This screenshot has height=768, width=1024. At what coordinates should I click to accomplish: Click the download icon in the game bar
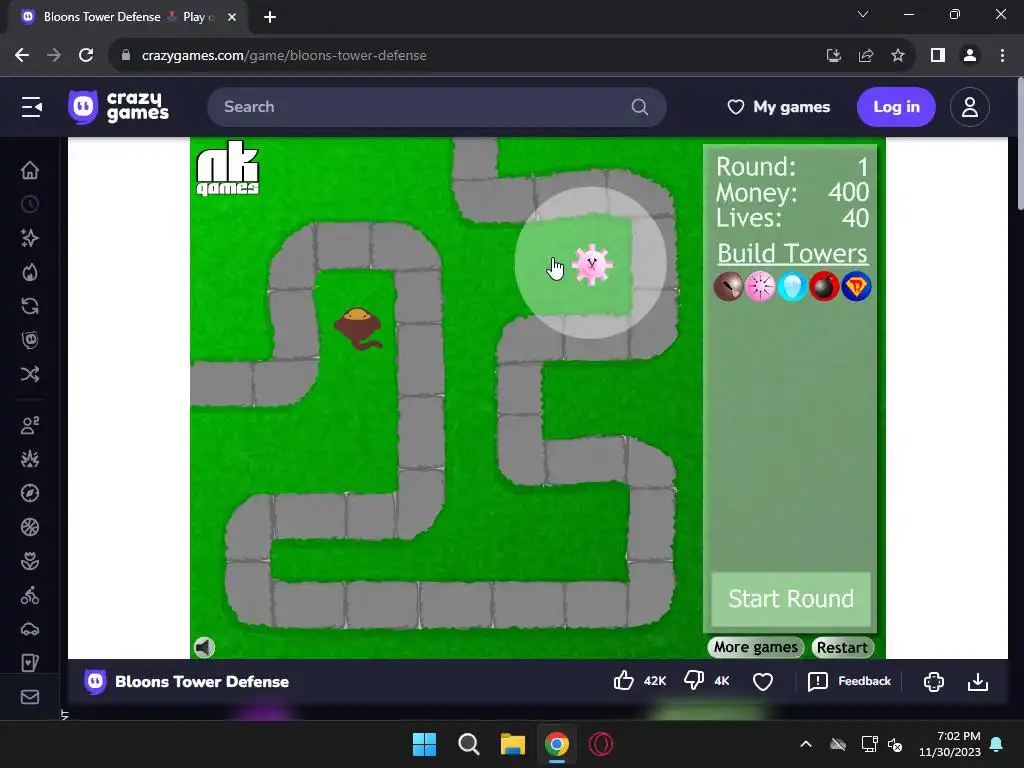point(978,682)
